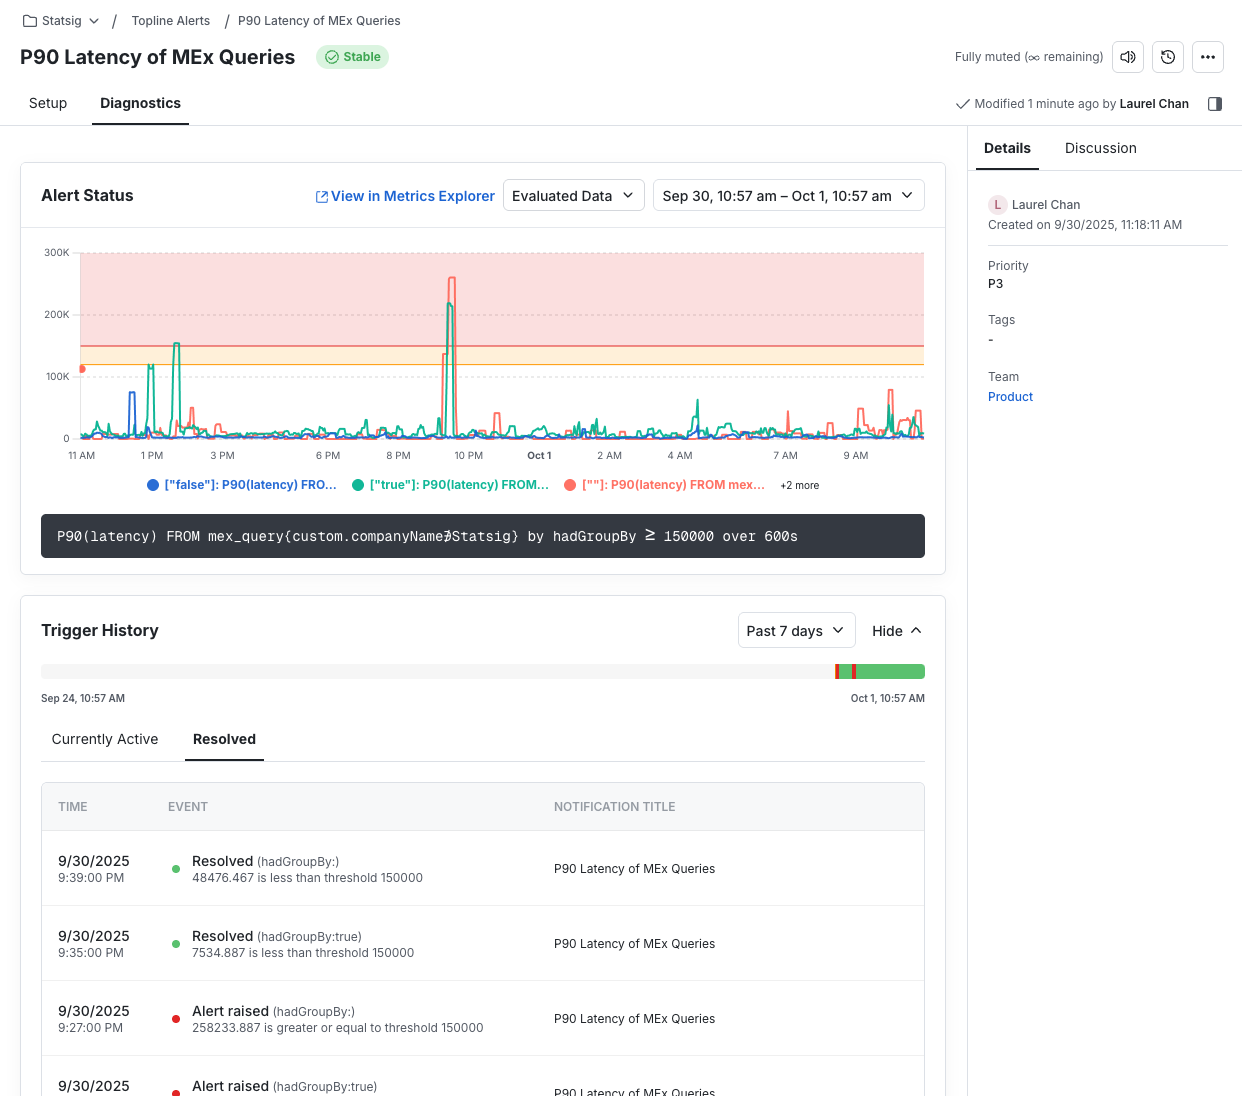Toggle the [""] P90 latency legend series
The width and height of the screenshot is (1242, 1096).
coord(665,485)
